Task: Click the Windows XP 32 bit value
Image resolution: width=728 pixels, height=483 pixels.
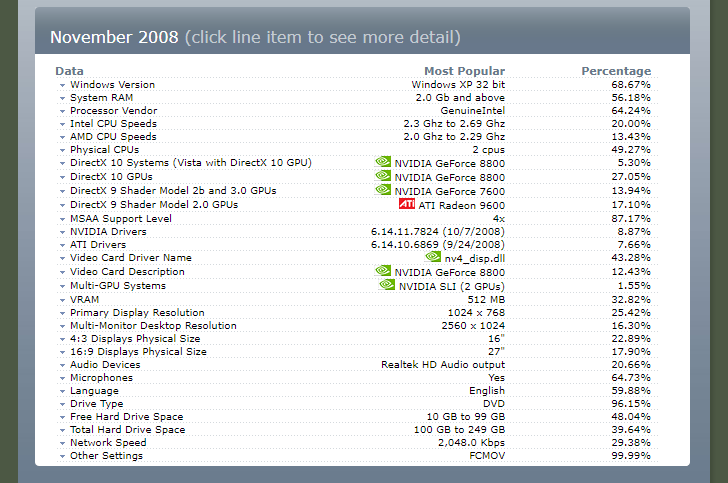Action: [x=458, y=85]
